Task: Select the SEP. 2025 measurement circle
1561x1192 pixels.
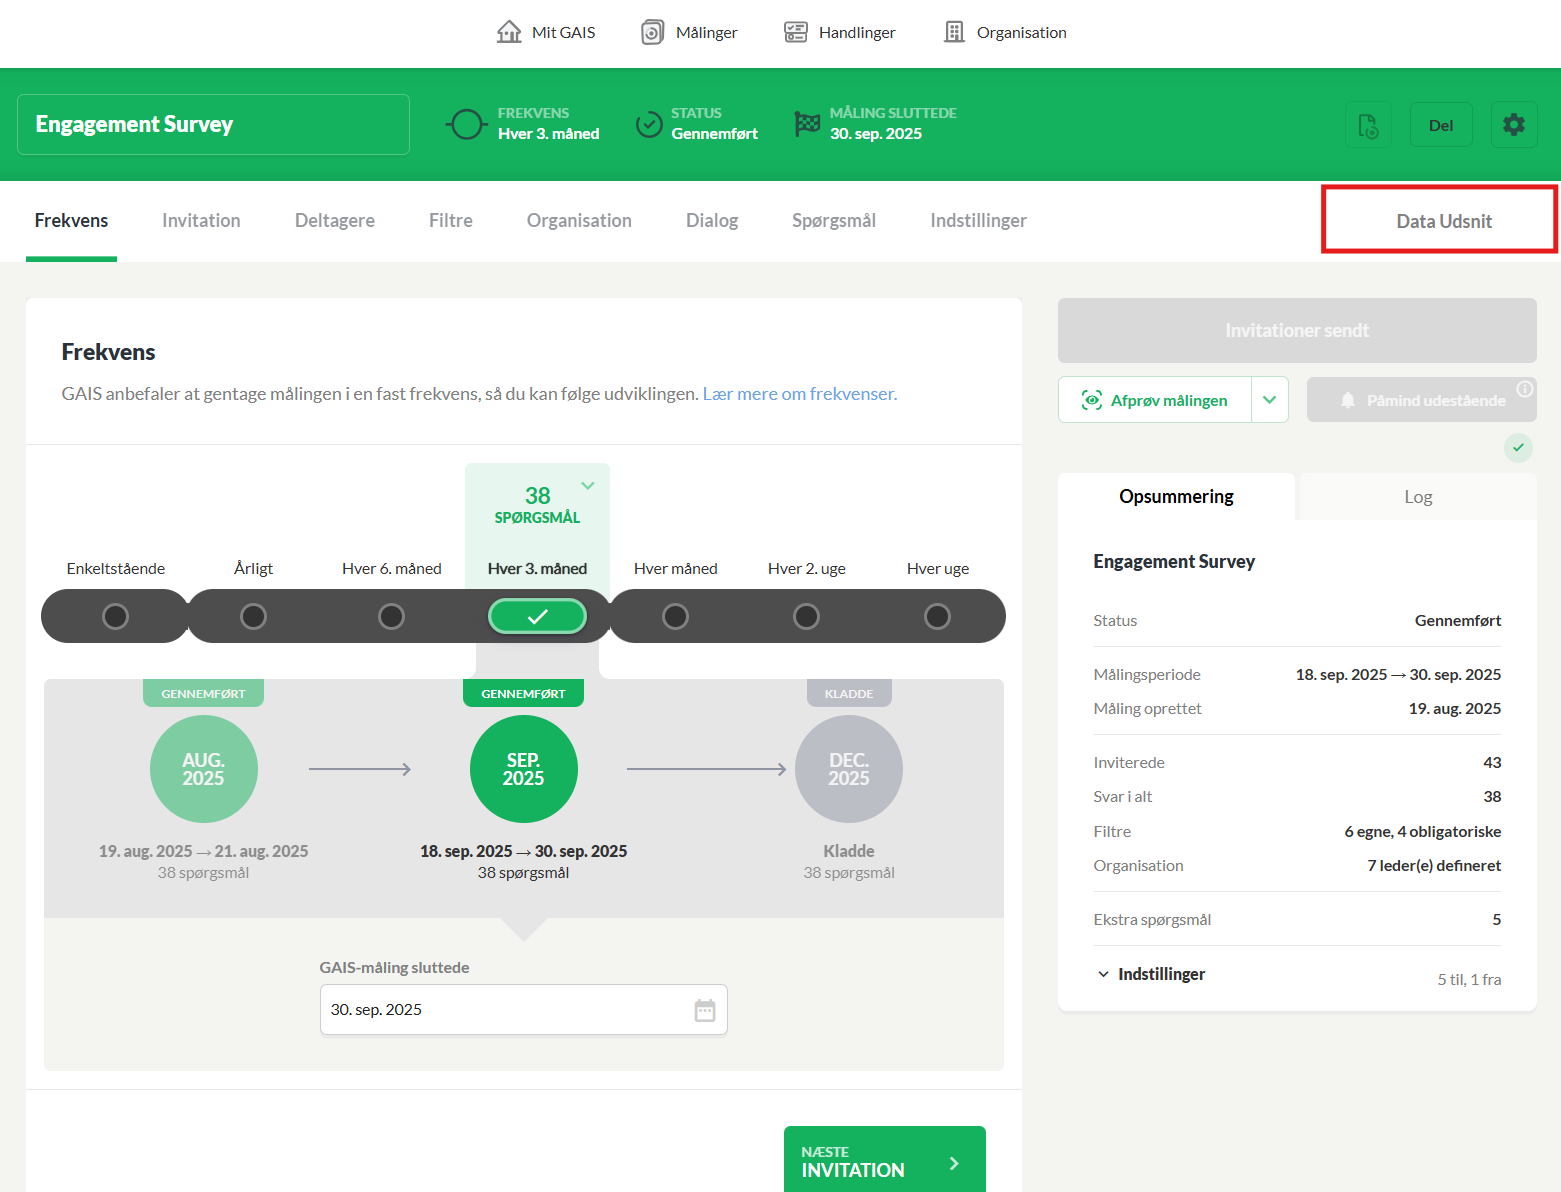Action: point(524,769)
